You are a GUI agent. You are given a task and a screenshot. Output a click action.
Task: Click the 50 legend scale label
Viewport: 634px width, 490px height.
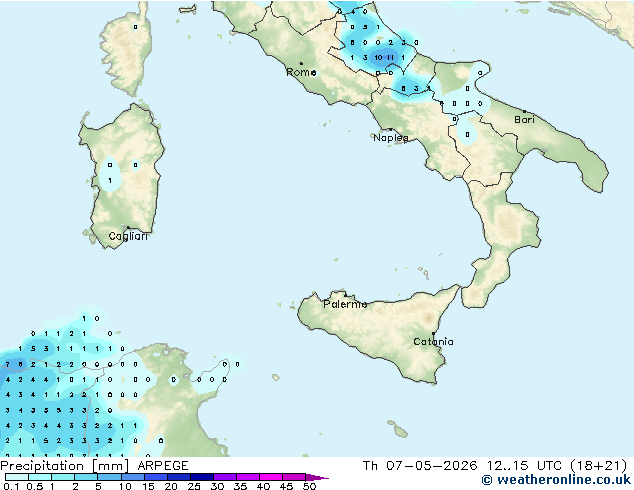[310, 486]
